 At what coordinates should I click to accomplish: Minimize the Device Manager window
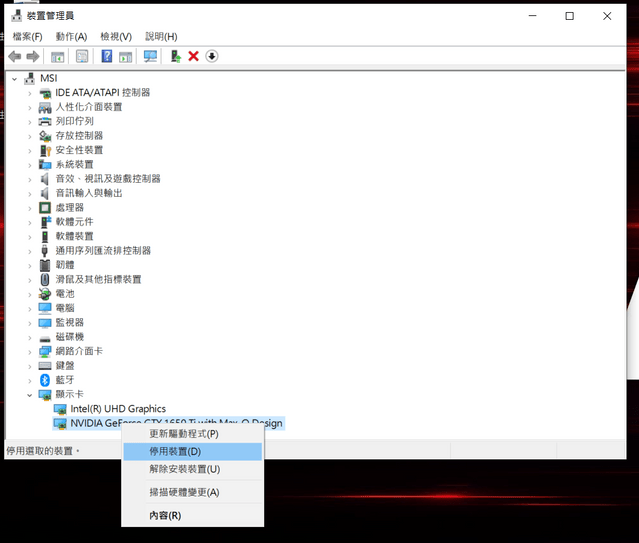533,16
